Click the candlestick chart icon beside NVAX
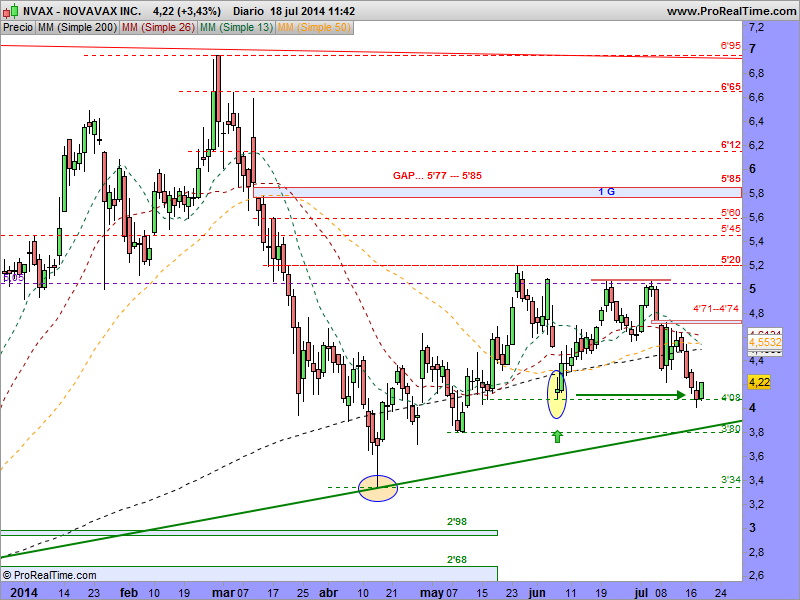This screenshot has width=800, height=600. tap(11, 11)
